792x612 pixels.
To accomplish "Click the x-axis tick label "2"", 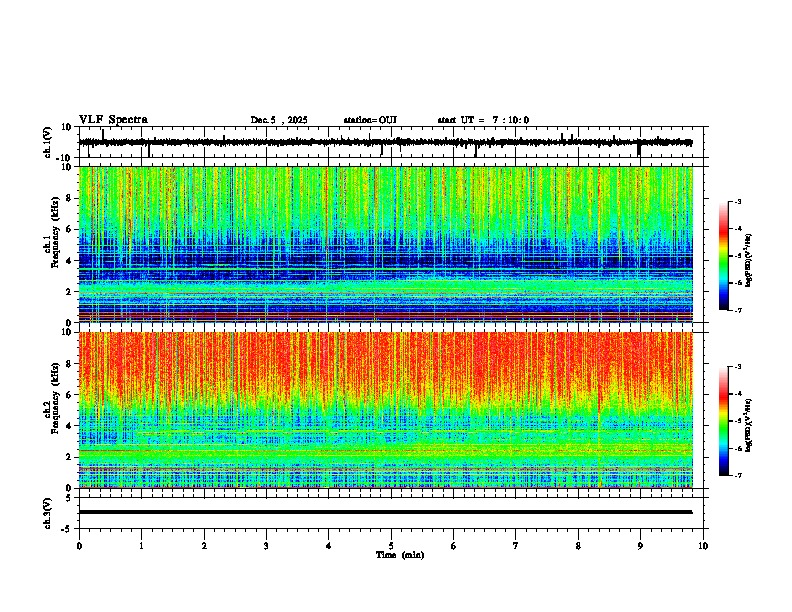I will [x=204, y=546].
